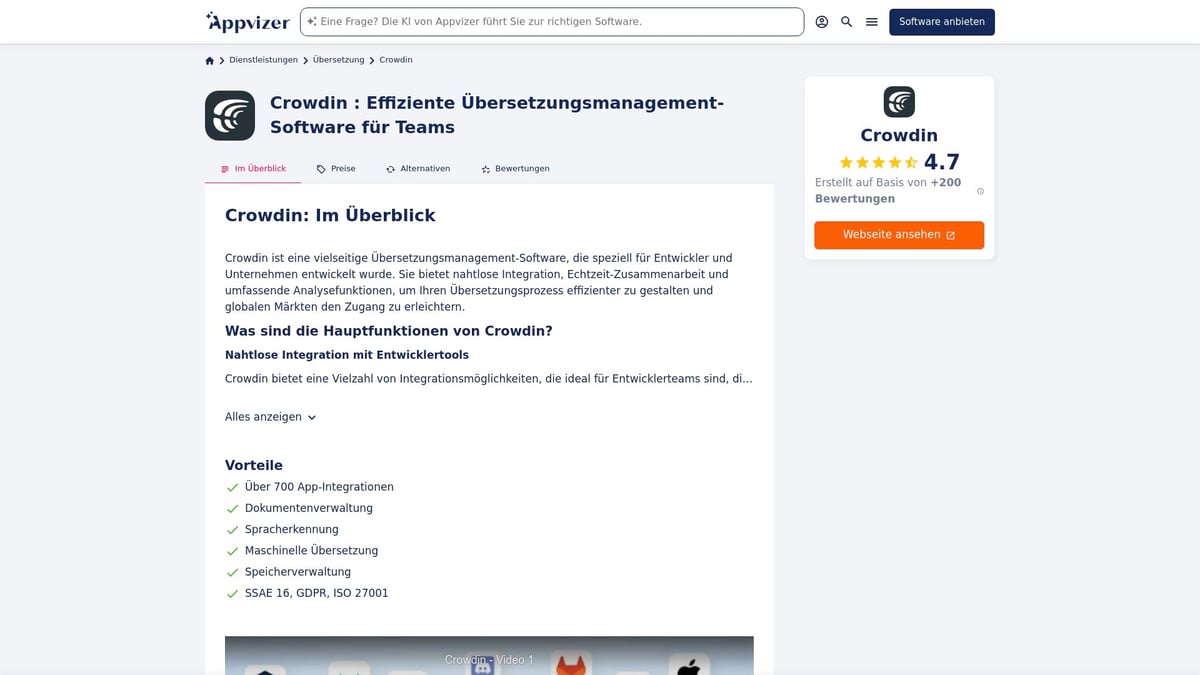The height and width of the screenshot is (675, 1200).
Task: Open search via magnifier icon
Action: 847,22
